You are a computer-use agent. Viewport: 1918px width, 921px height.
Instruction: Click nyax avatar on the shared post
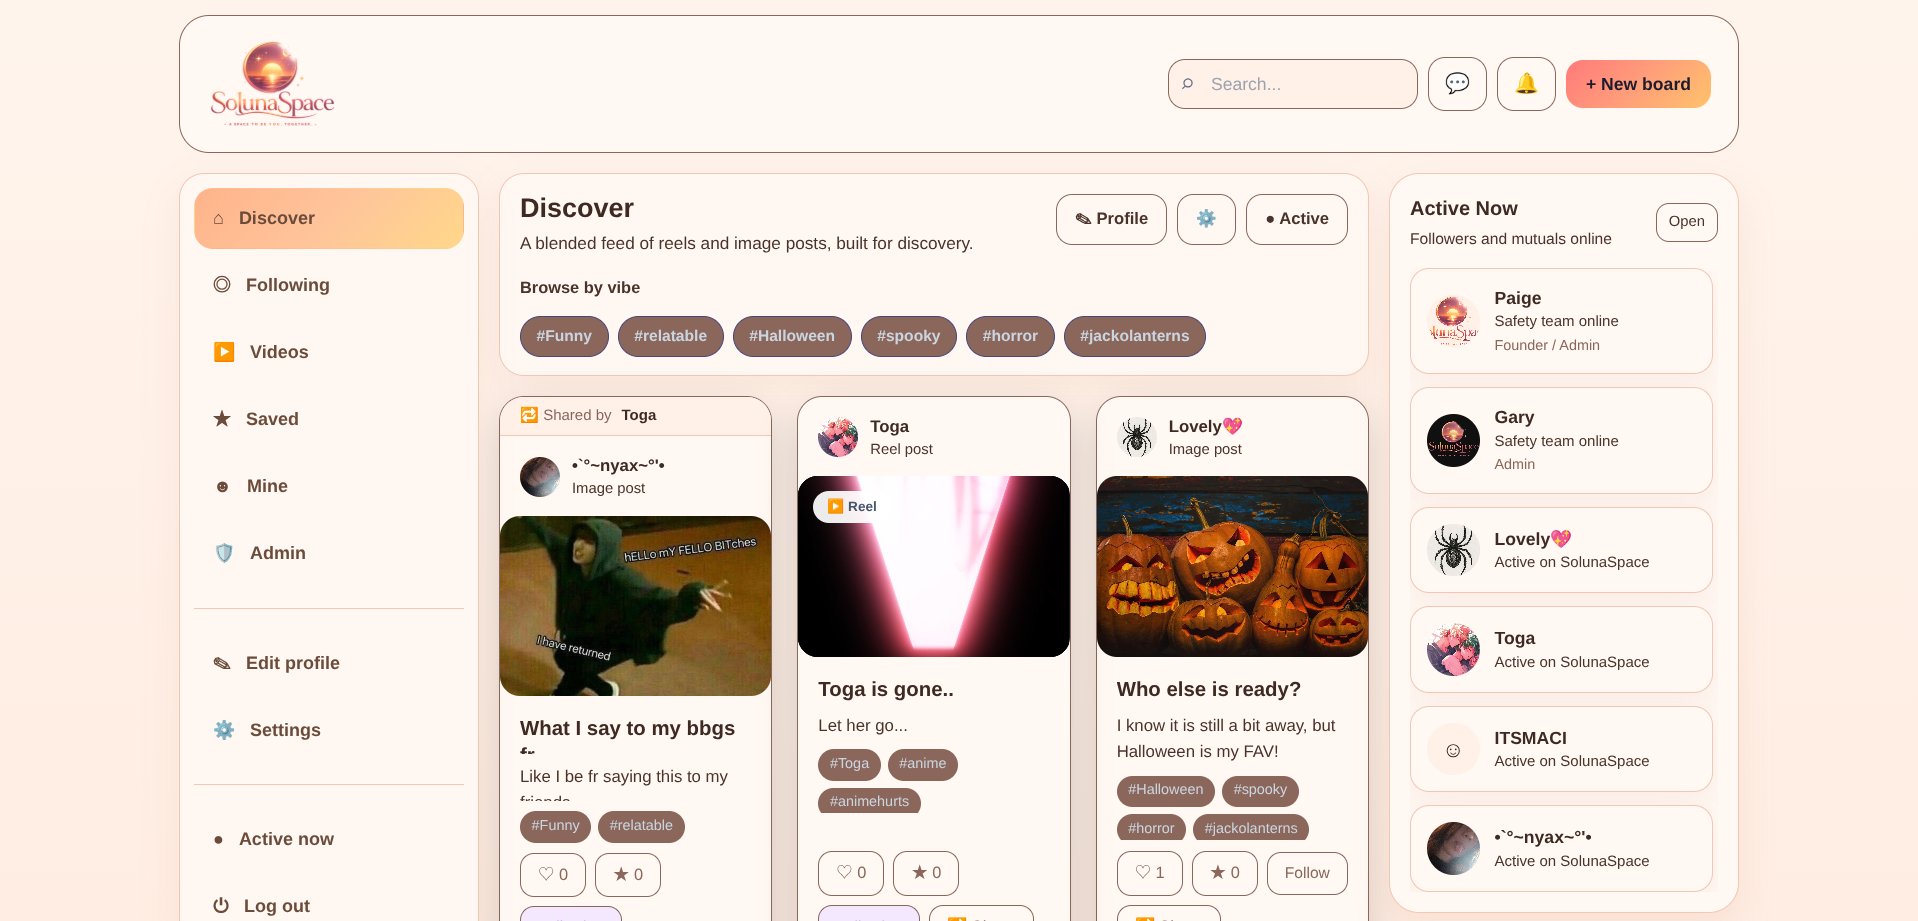[x=540, y=476]
